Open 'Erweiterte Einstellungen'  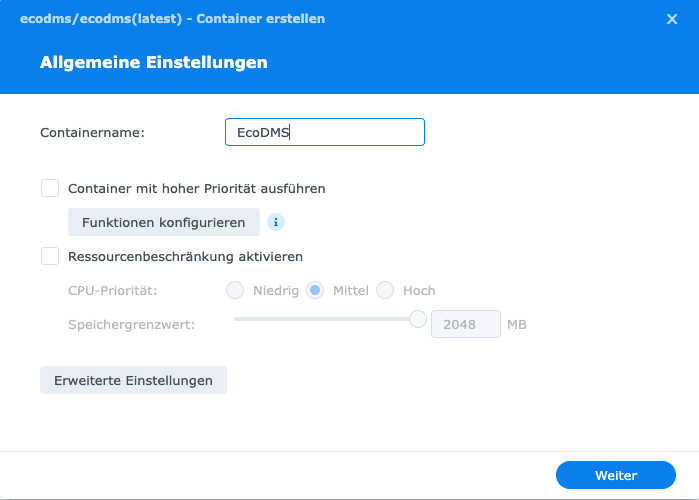tap(133, 380)
